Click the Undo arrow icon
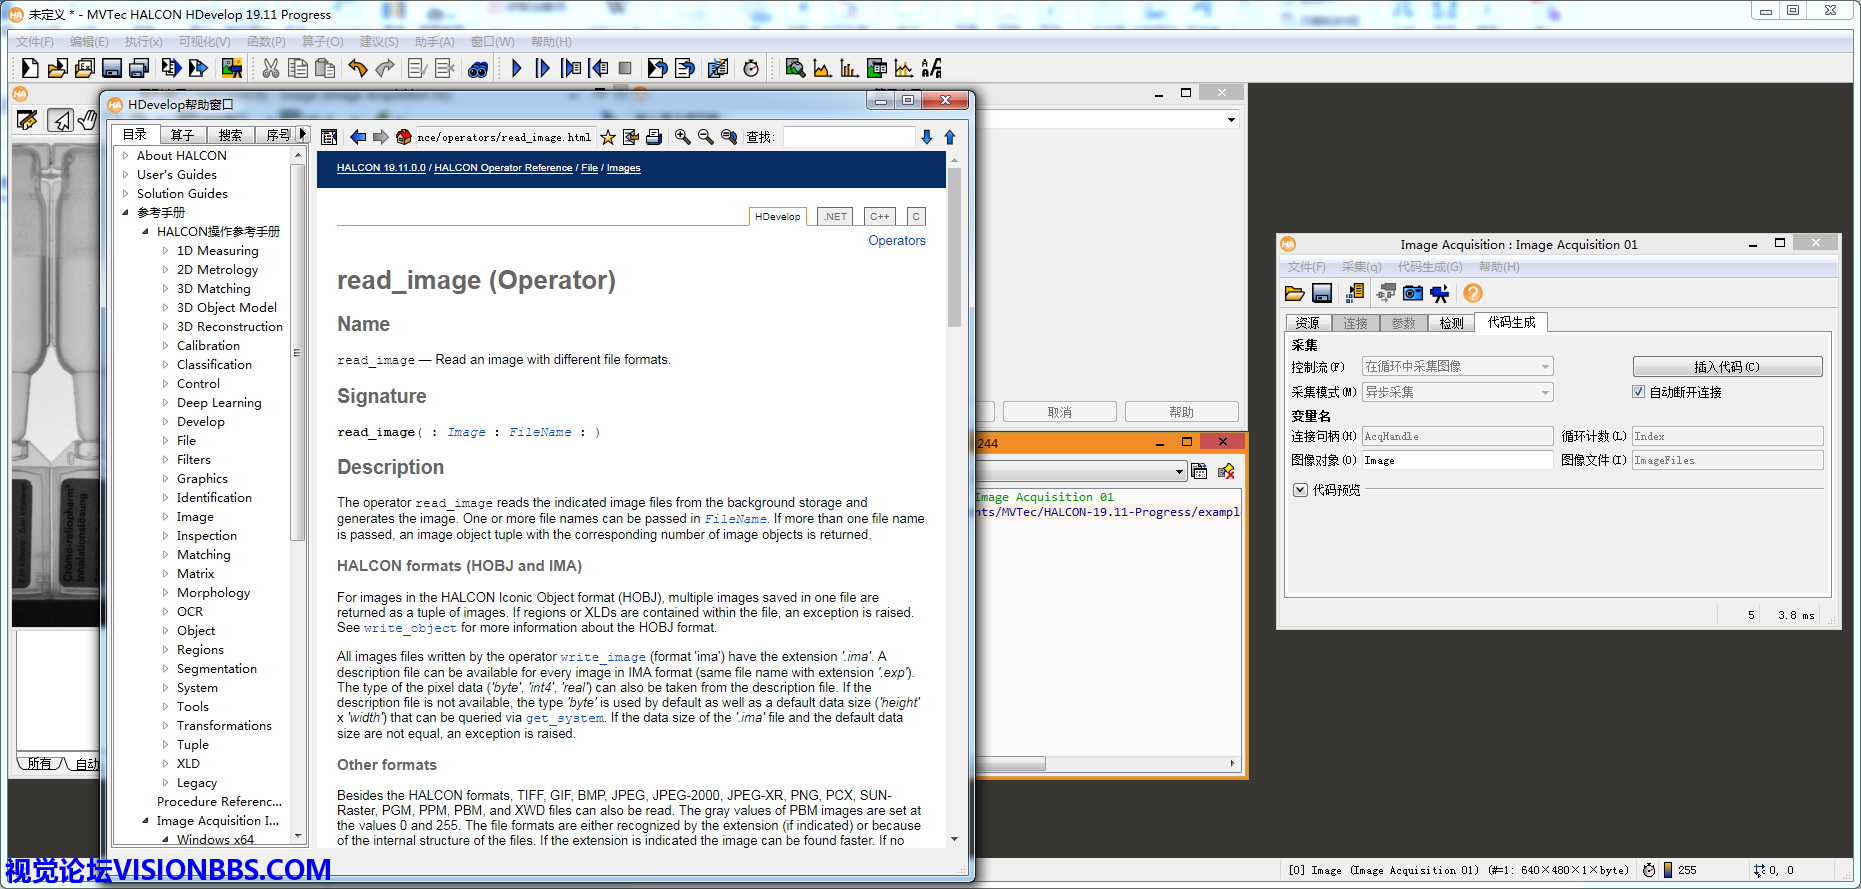The width and height of the screenshot is (1861, 889). 357,68
